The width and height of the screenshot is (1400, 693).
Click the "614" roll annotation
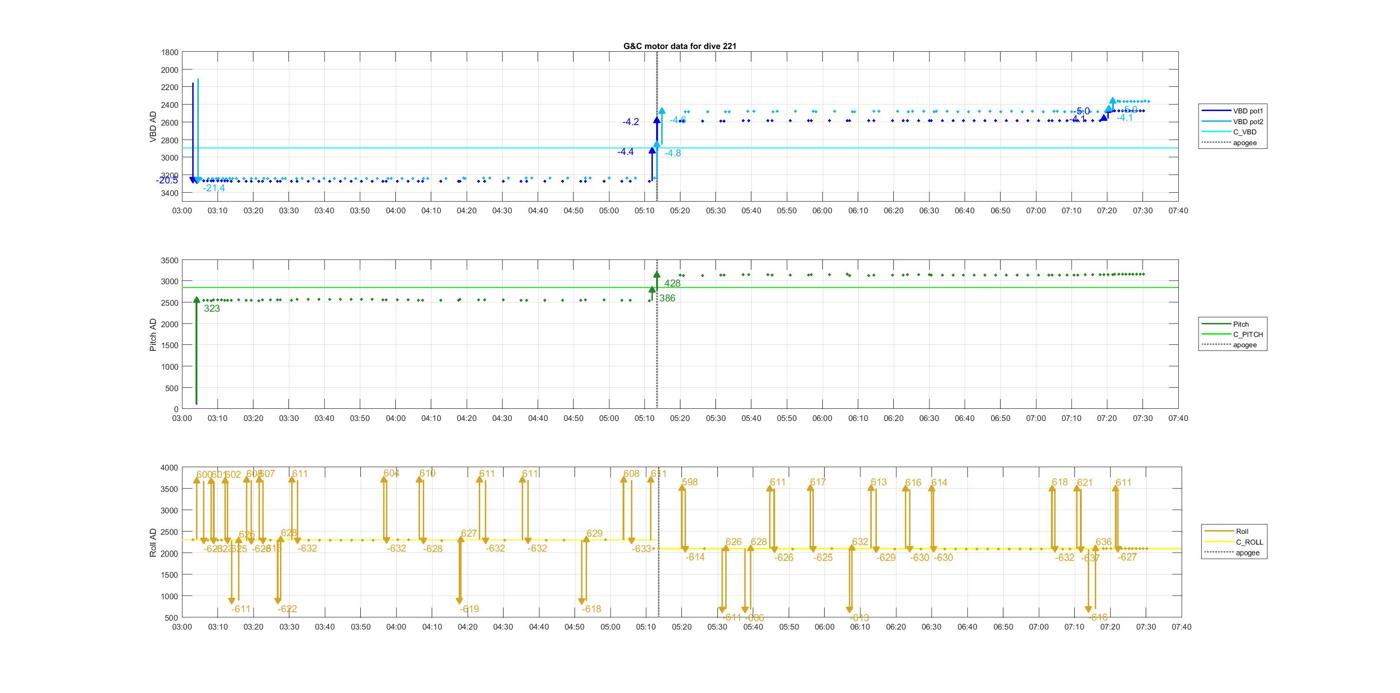pyautogui.click(x=939, y=483)
